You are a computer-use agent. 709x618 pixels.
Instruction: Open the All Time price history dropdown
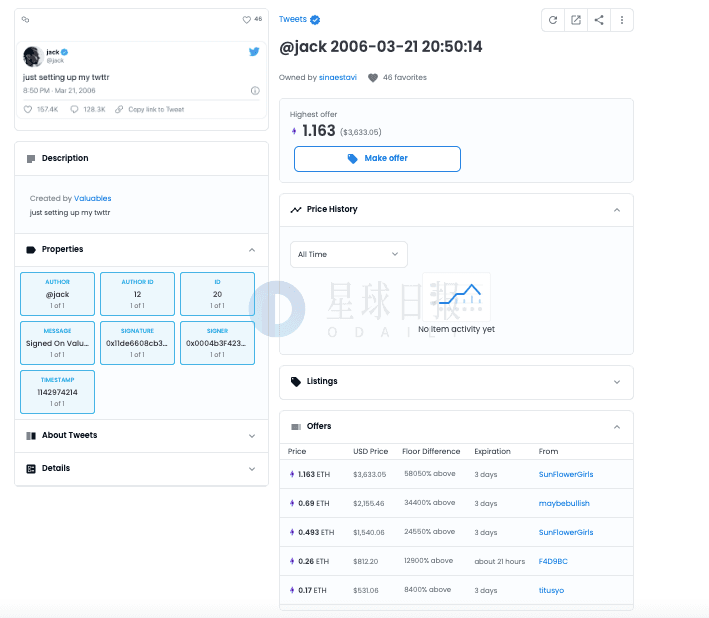[349, 255]
